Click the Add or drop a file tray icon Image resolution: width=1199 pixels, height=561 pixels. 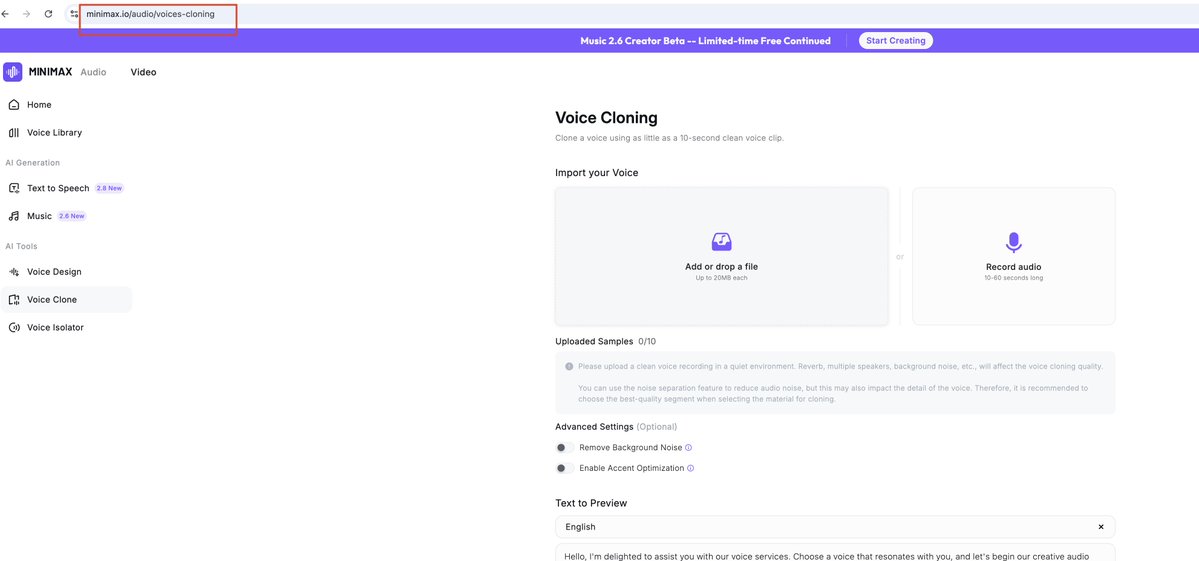[721, 242]
